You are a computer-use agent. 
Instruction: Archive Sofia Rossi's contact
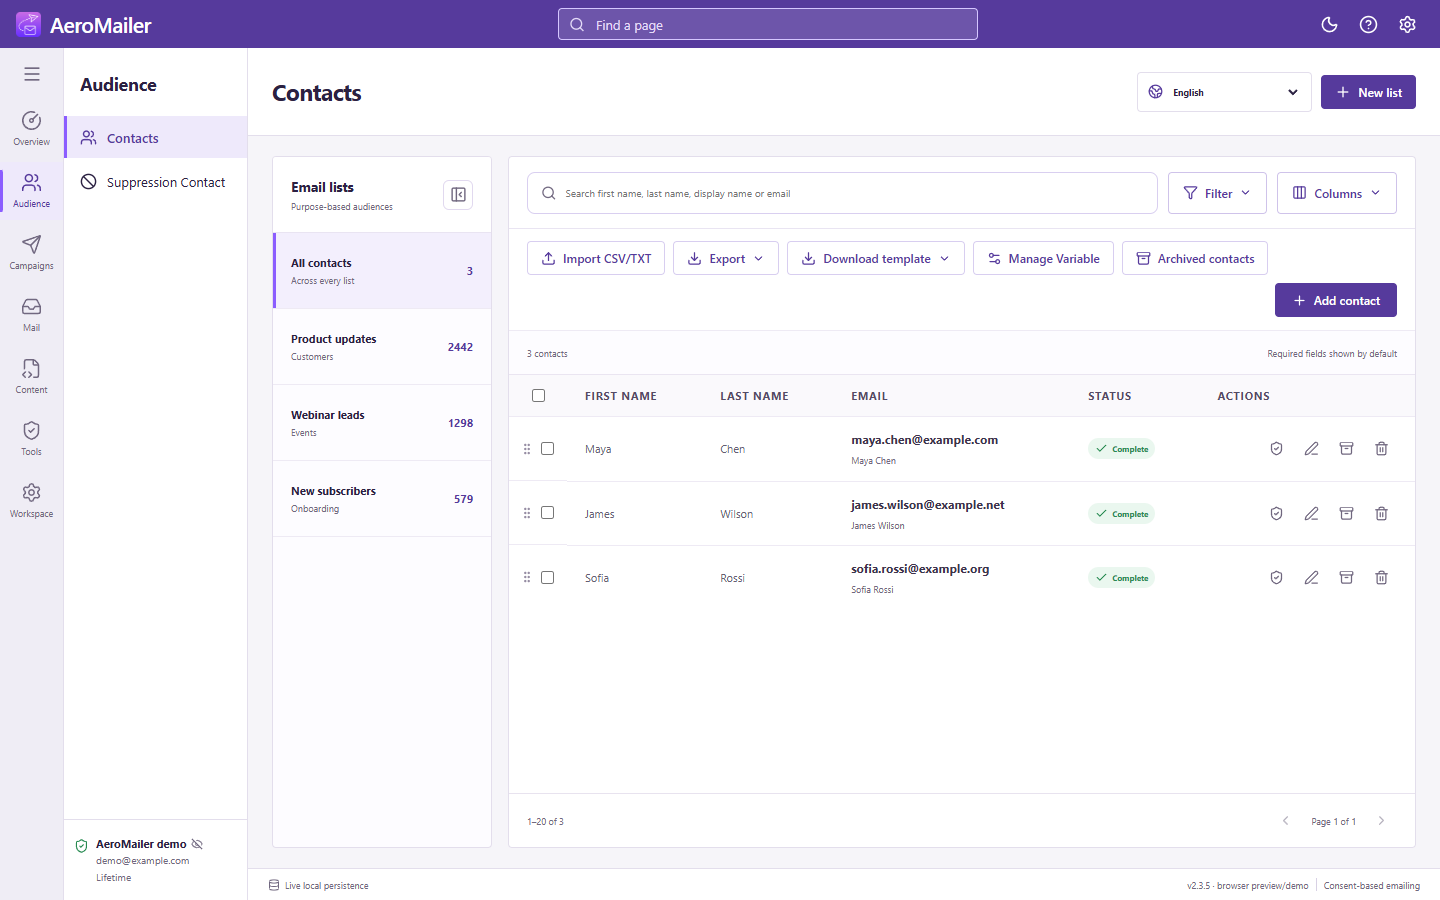pos(1346,578)
